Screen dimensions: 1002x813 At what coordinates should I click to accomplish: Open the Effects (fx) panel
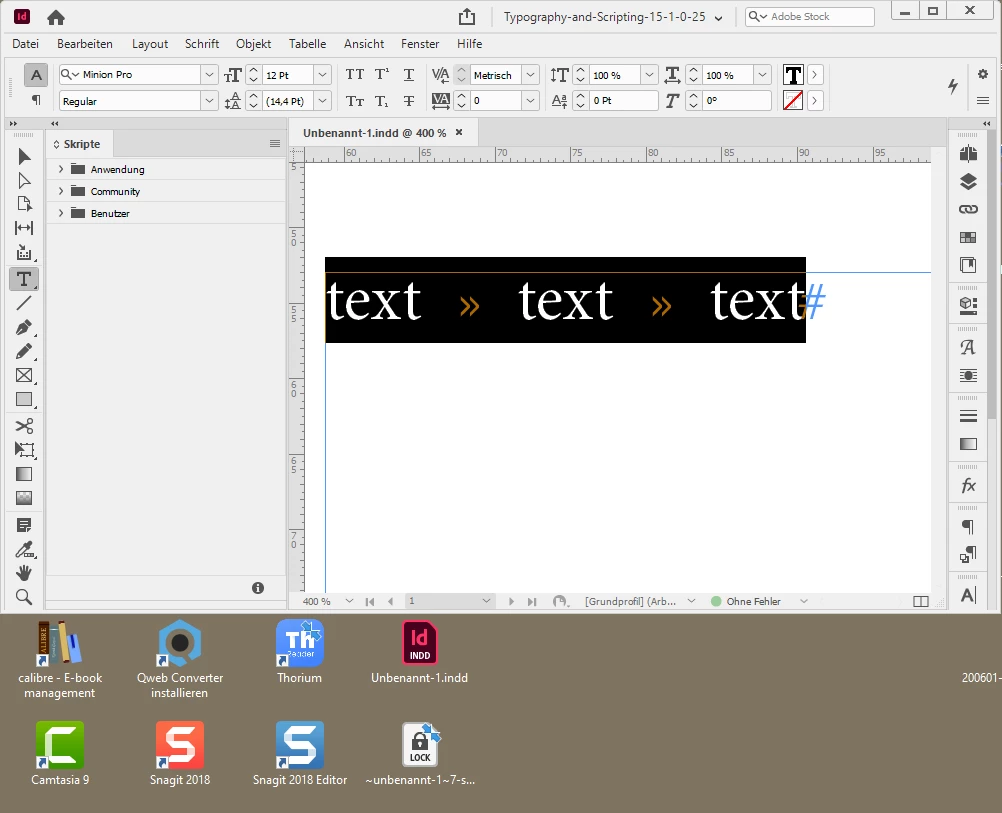968,486
